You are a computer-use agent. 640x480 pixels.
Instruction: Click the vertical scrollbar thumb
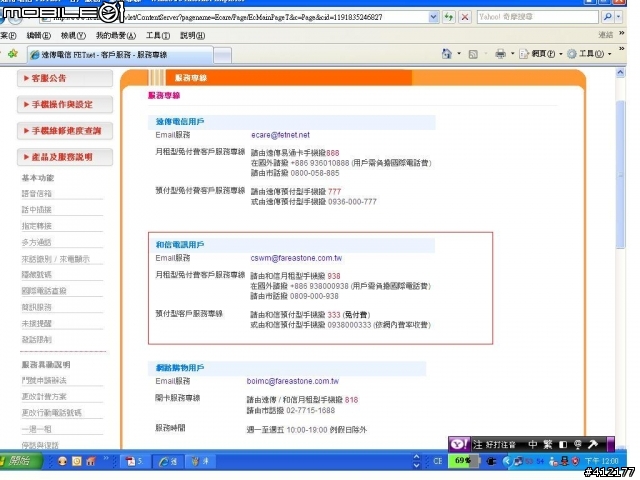[x=620, y=173]
